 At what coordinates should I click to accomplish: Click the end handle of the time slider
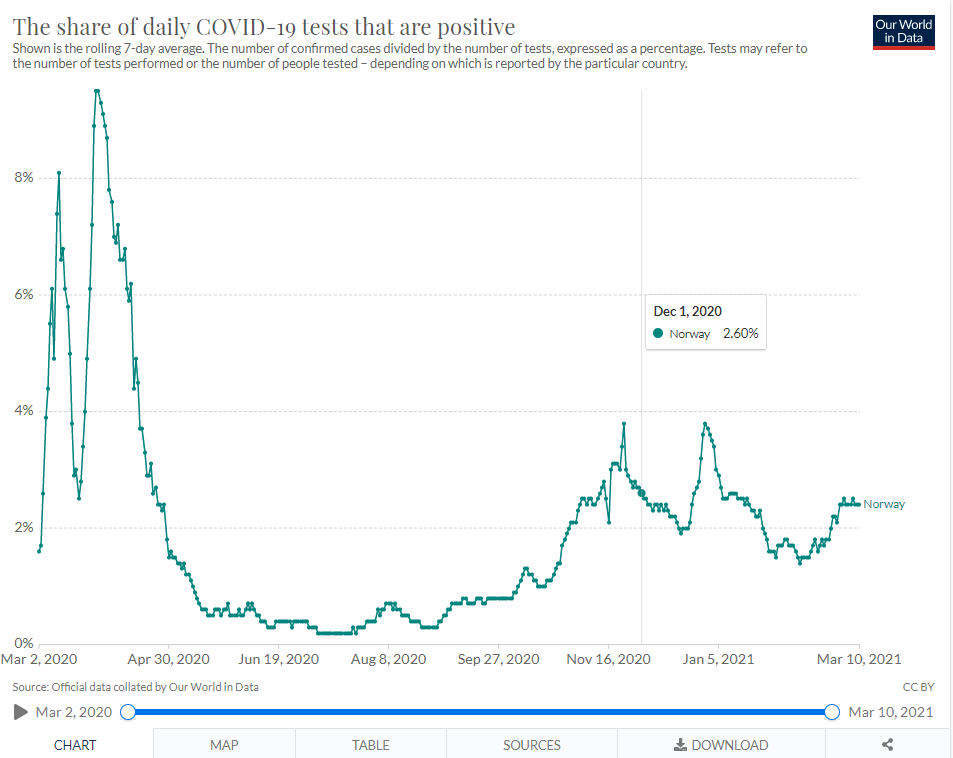[x=832, y=712]
